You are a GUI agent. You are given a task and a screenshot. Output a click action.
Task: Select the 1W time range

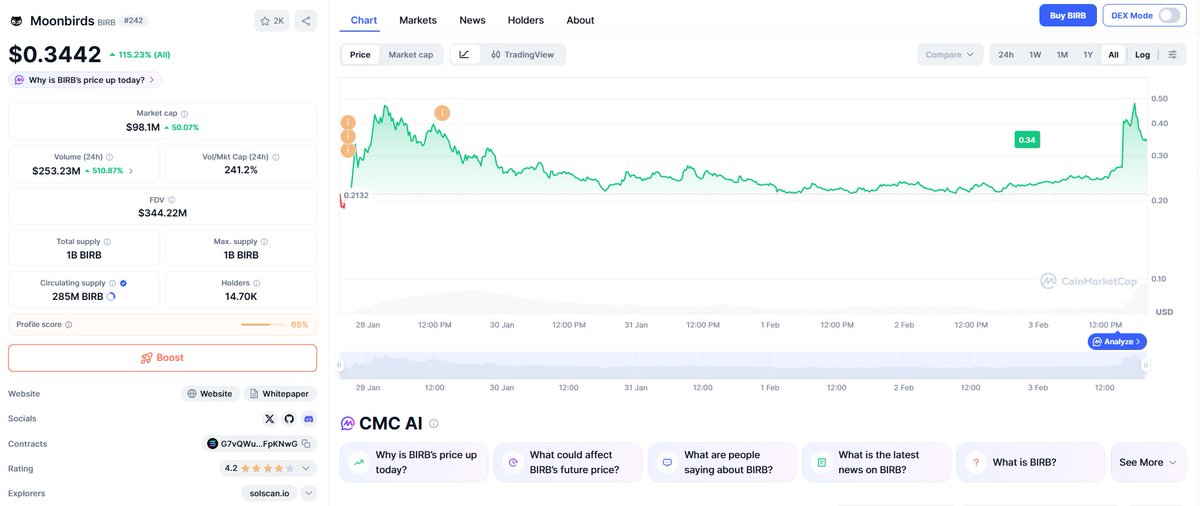[x=1034, y=55]
